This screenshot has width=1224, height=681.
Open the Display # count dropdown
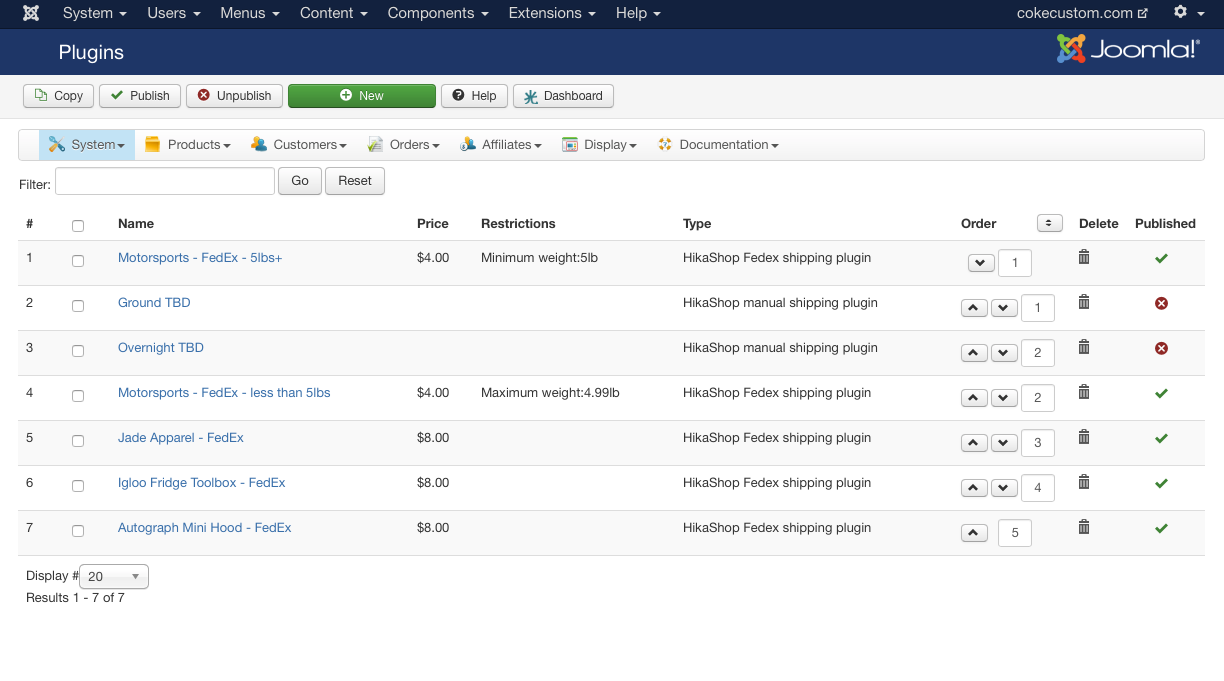[x=113, y=576]
